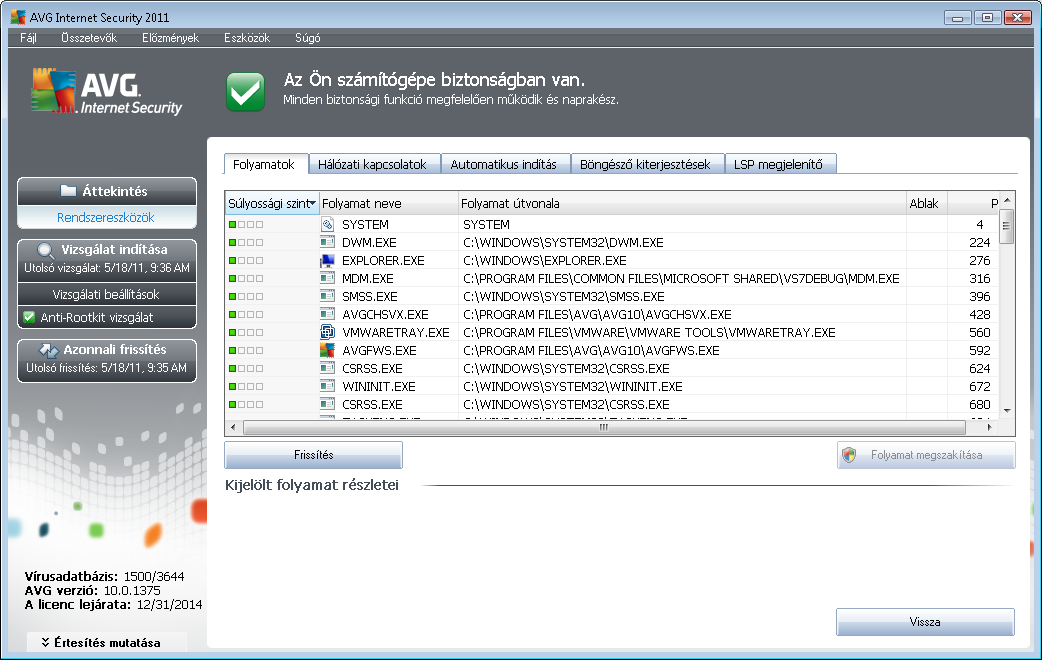Image resolution: width=1042 pixels, height=660 pixels.
Task: Start scan with Vizsgálat indítása
Action: (107, 258)
